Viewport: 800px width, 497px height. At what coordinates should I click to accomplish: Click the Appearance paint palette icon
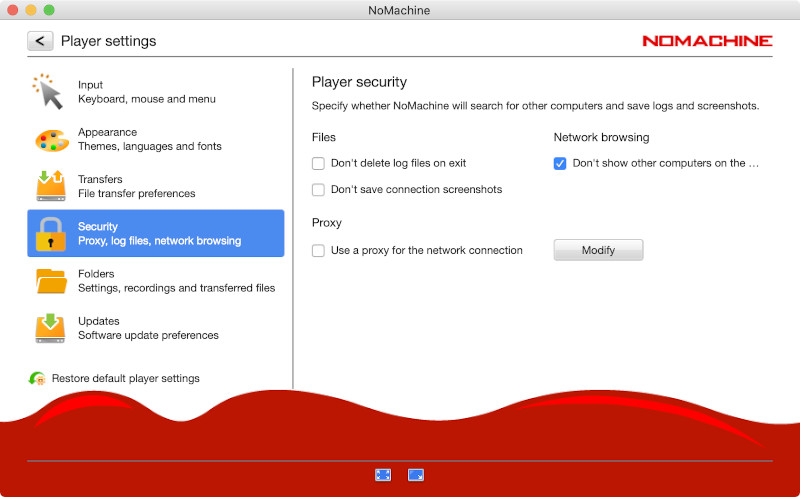pos(51,140)
